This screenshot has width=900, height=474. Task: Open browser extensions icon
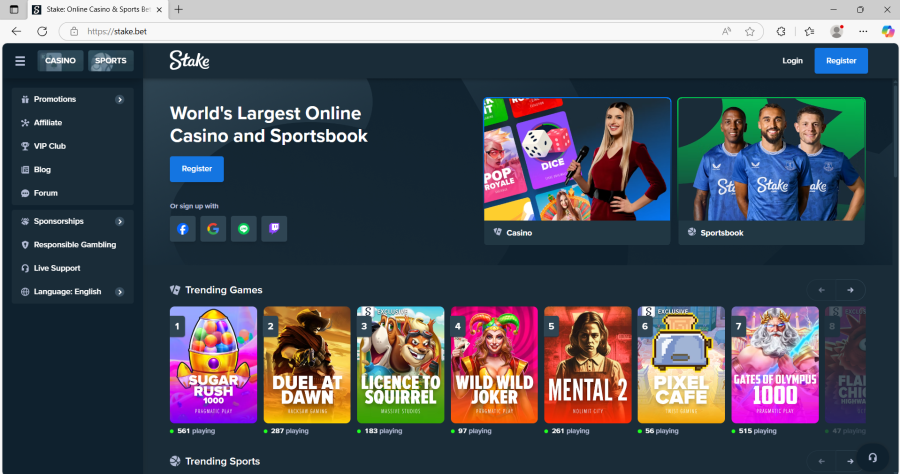[781, 32]
